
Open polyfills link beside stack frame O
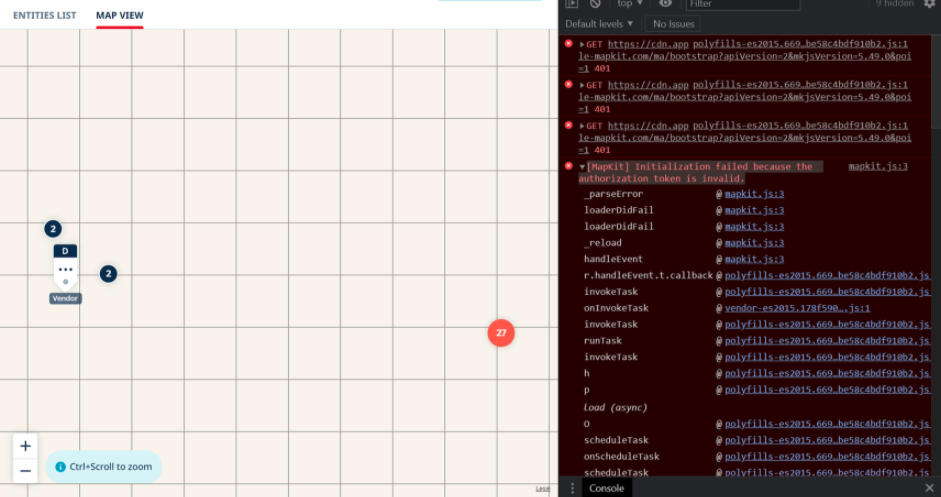click(x=828, y=424)
